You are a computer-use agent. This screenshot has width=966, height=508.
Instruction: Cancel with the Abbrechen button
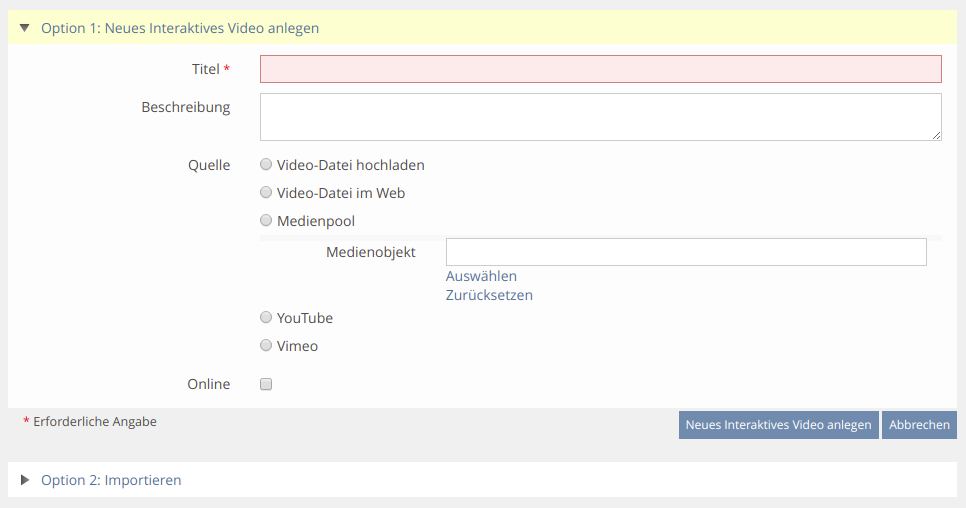[x=919, y=425]
